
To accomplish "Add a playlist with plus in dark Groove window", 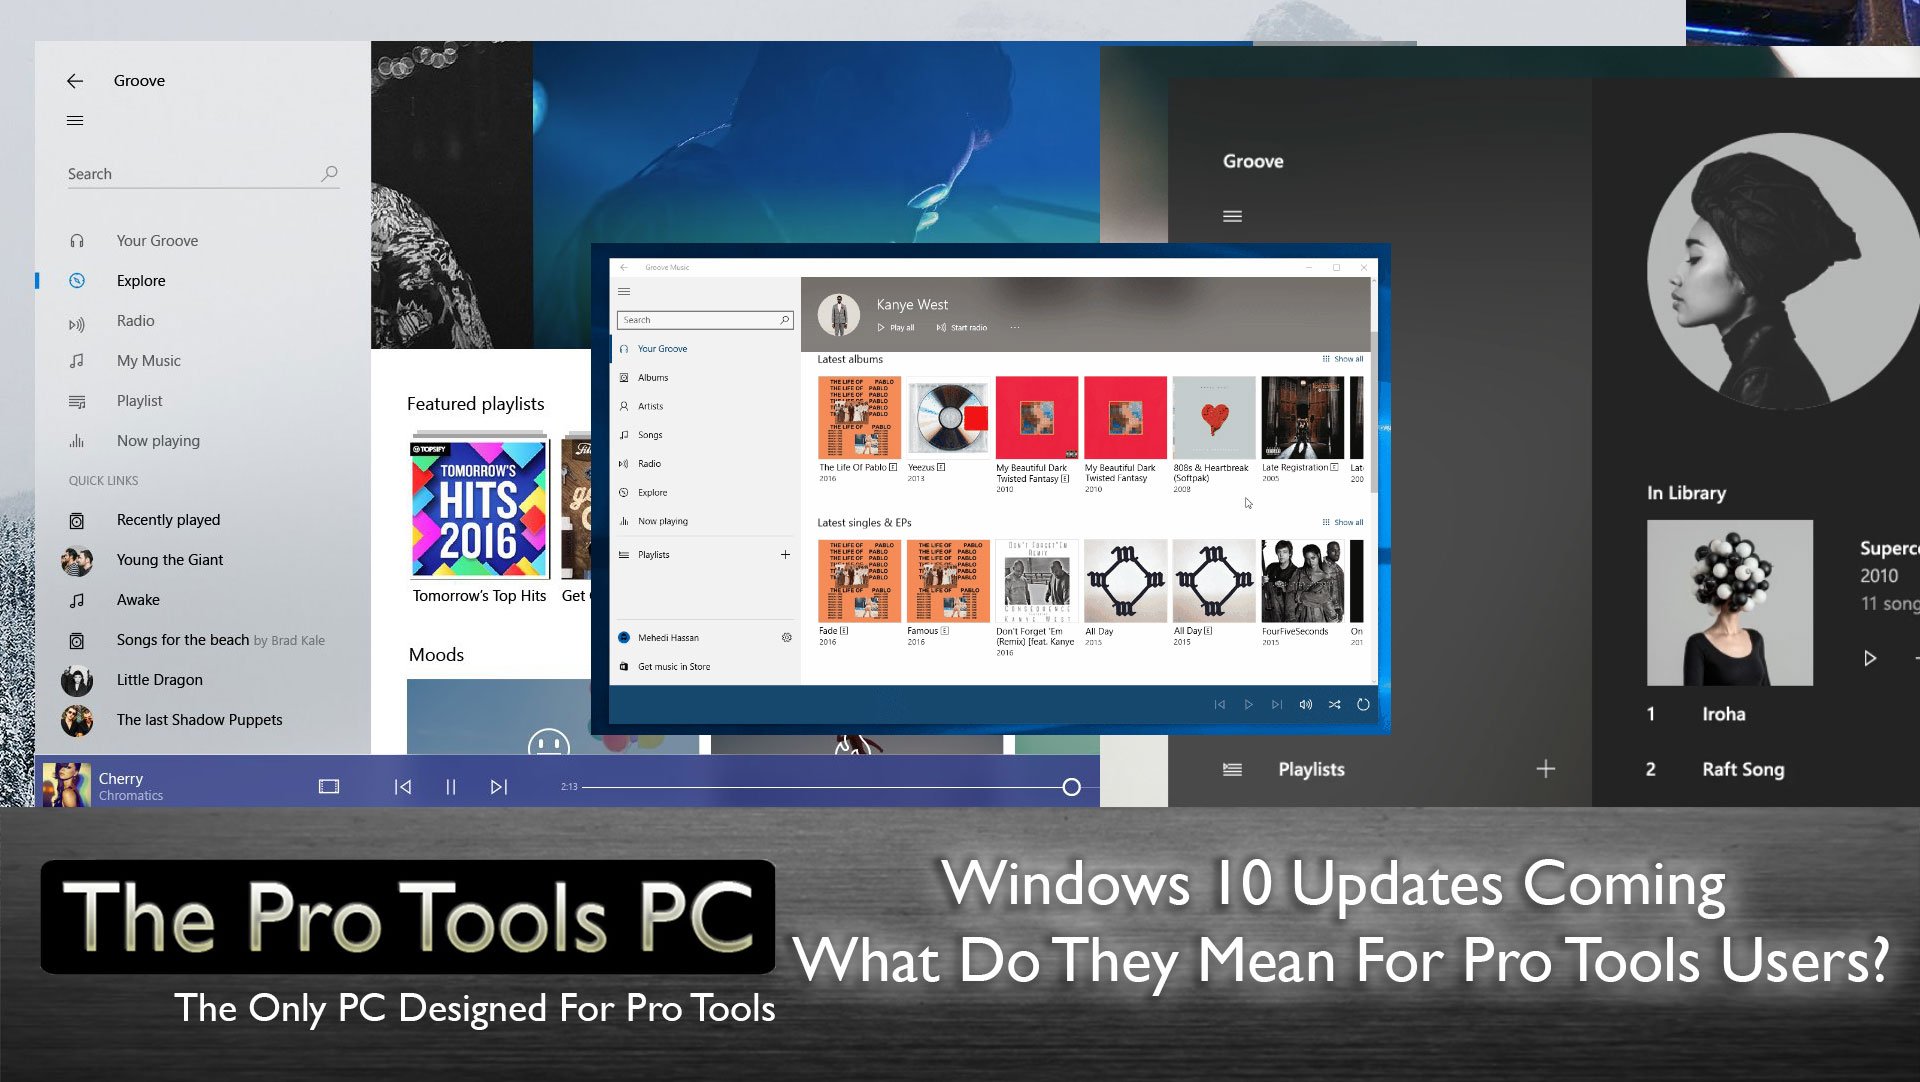I will click(1546, 769).
